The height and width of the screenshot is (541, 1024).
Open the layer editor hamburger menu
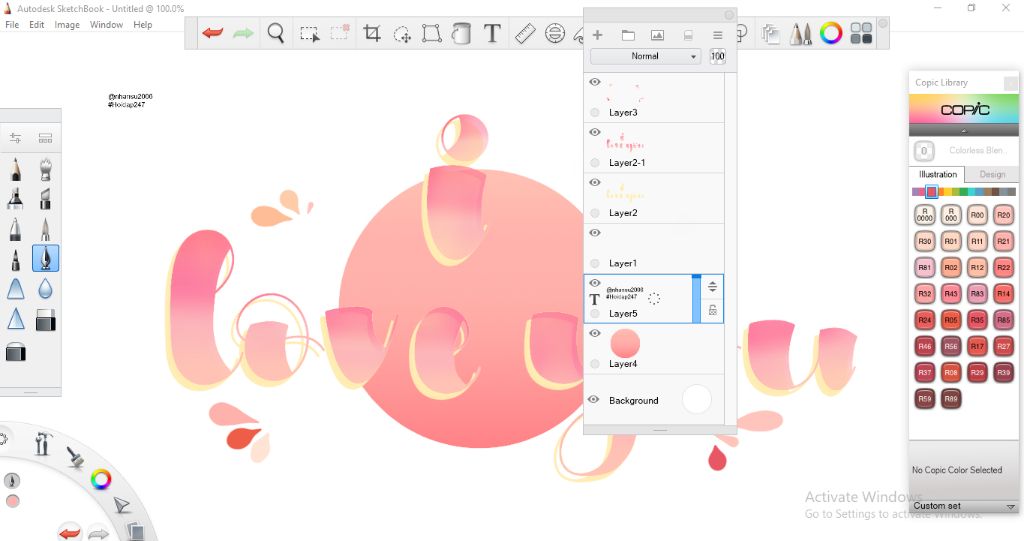(718, 35)
